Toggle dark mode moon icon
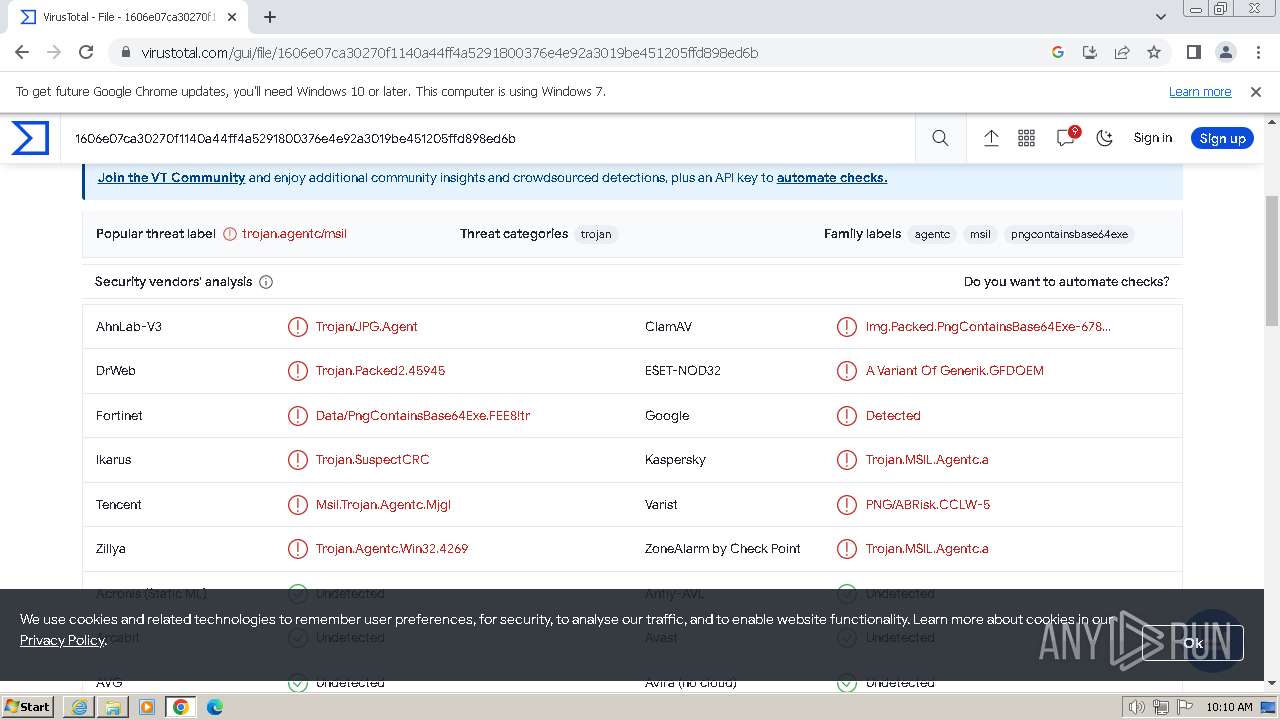This screenshot has width=1280, height=720. click(1105, 138)
